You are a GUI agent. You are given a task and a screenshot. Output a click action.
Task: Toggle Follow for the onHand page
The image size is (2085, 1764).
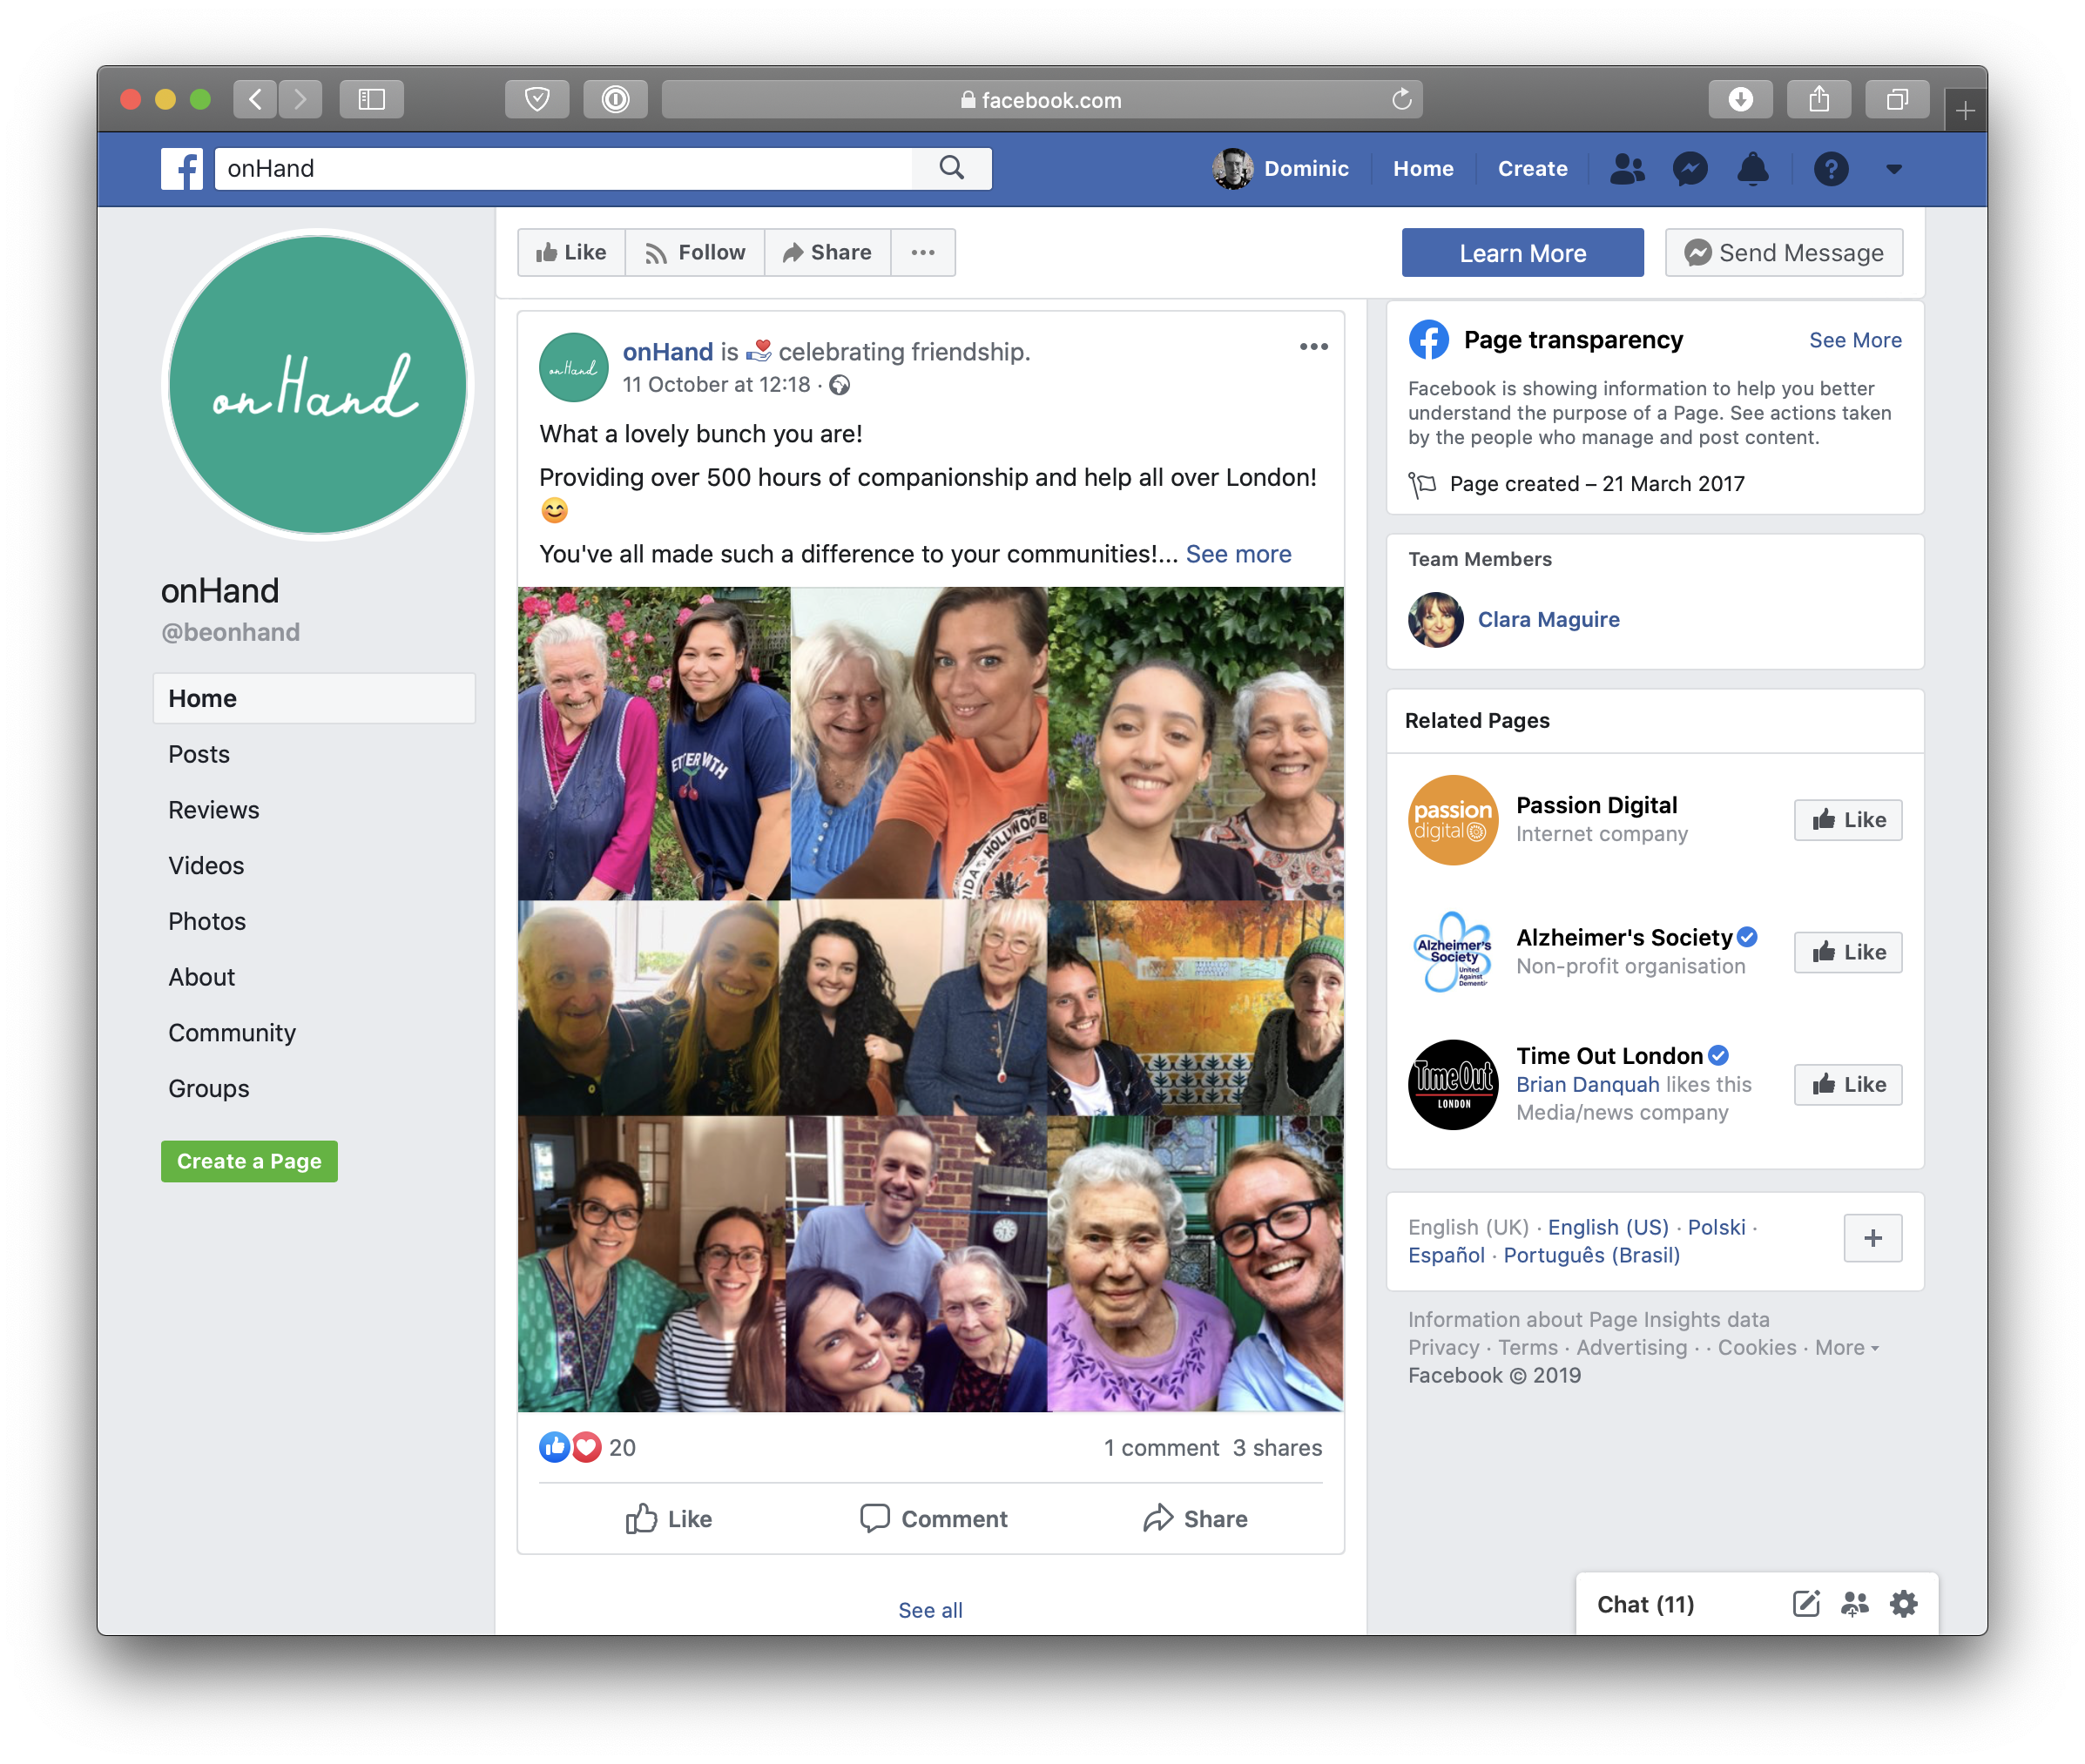pyautogui.click(x=695, y=253)
